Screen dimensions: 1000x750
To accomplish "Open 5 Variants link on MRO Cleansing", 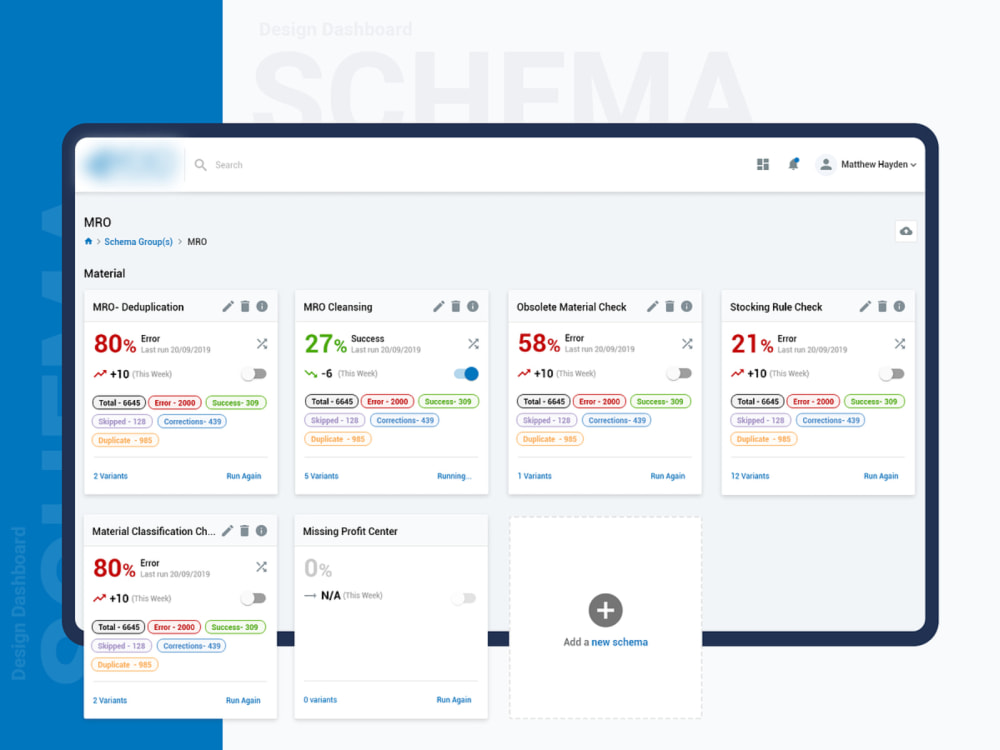I will pos(321,476).
